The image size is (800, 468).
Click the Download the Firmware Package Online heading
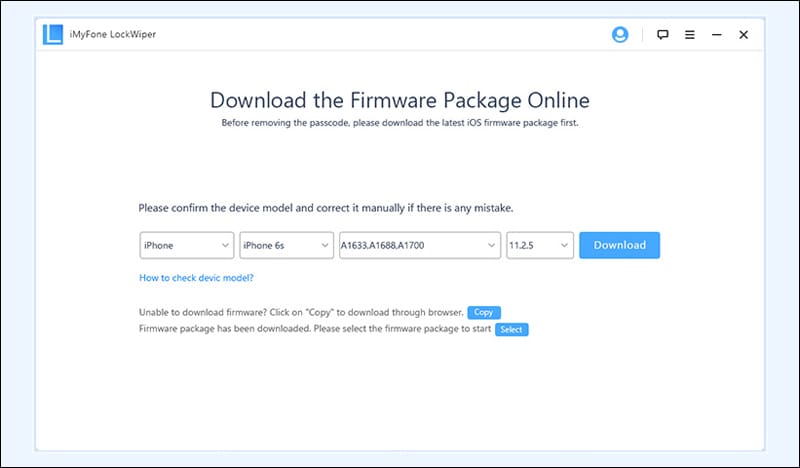click(400, 100)
